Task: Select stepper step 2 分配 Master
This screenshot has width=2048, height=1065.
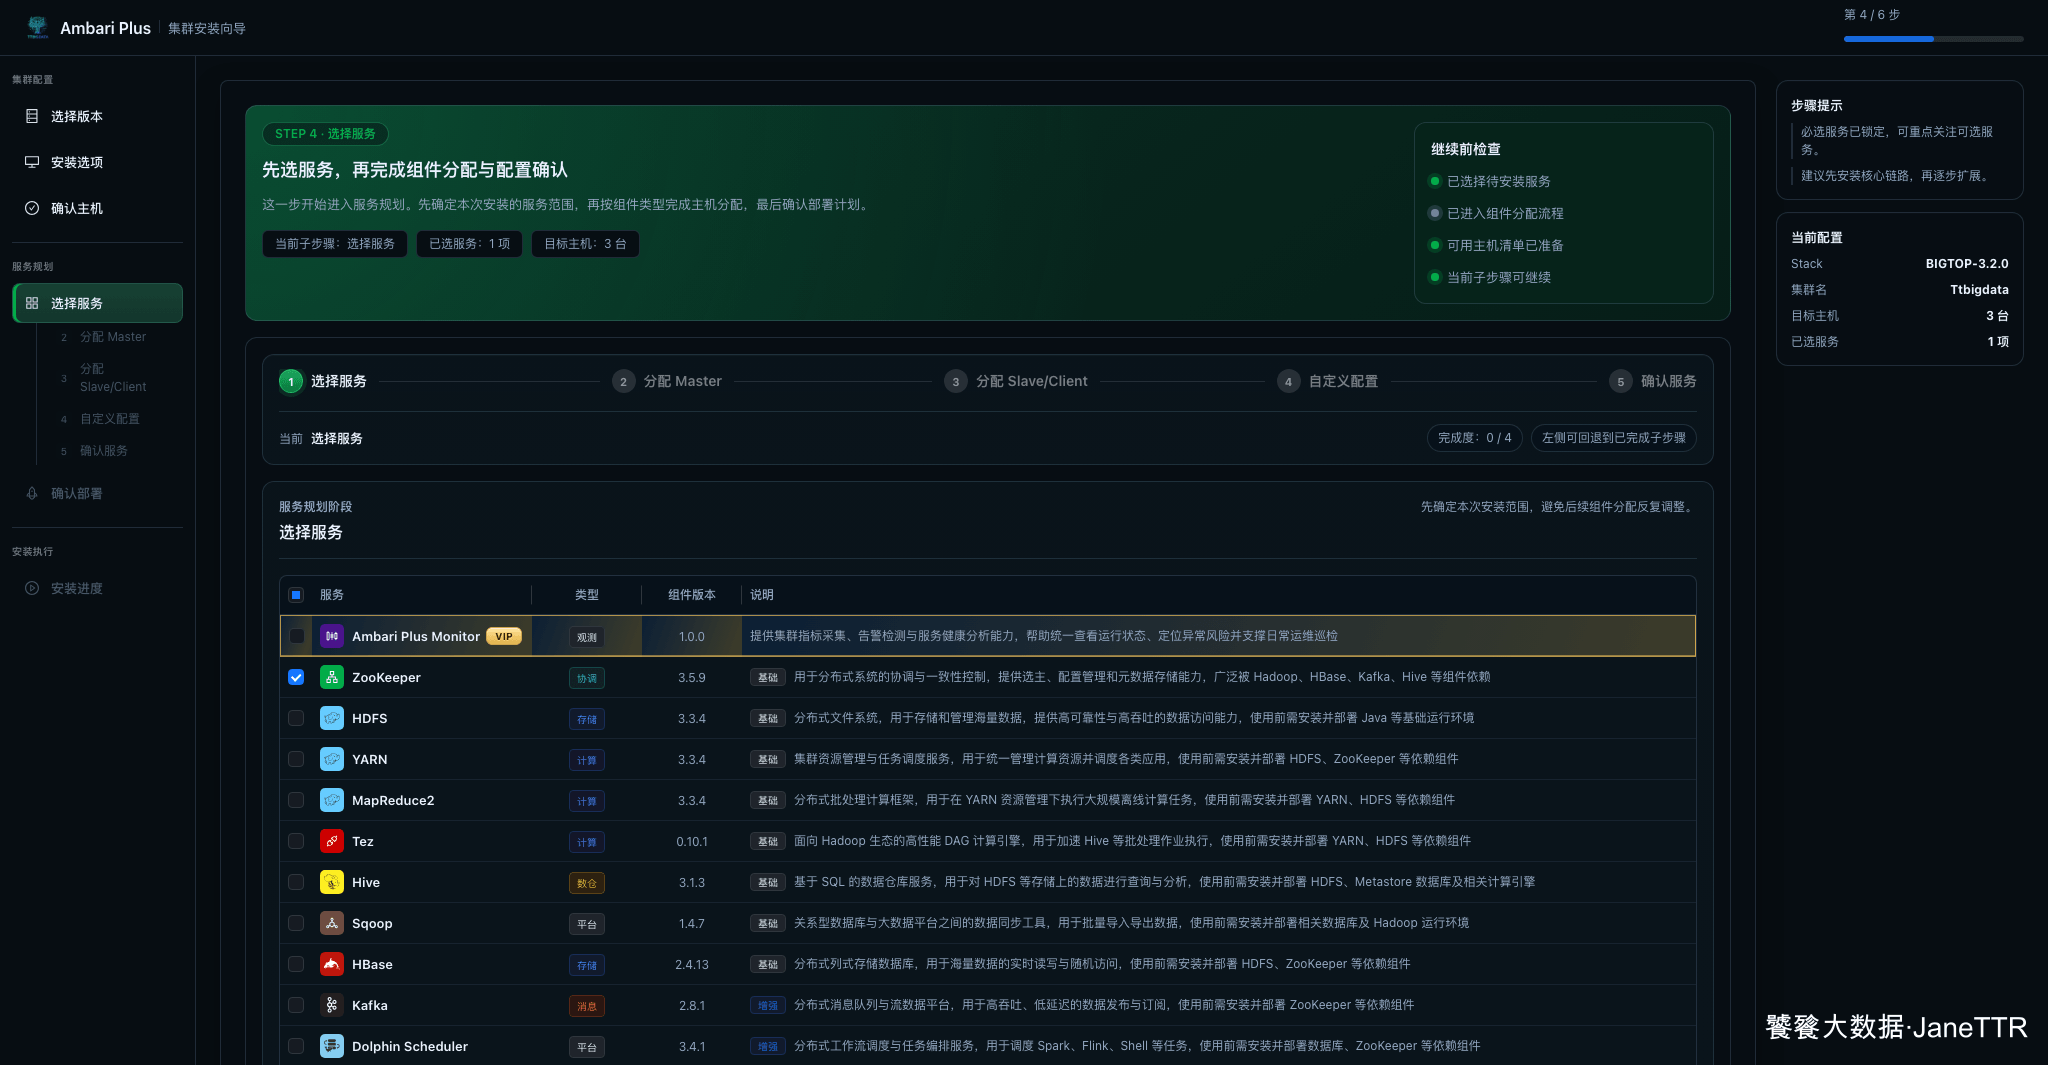Action: pyautogui.click(x=667, y=381)
